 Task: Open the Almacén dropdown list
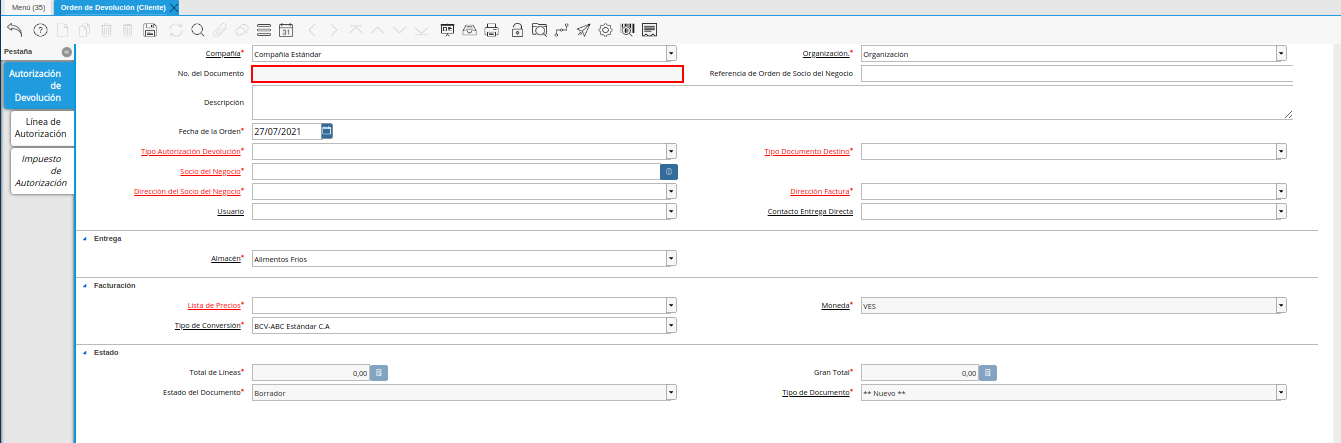[671, 259]
